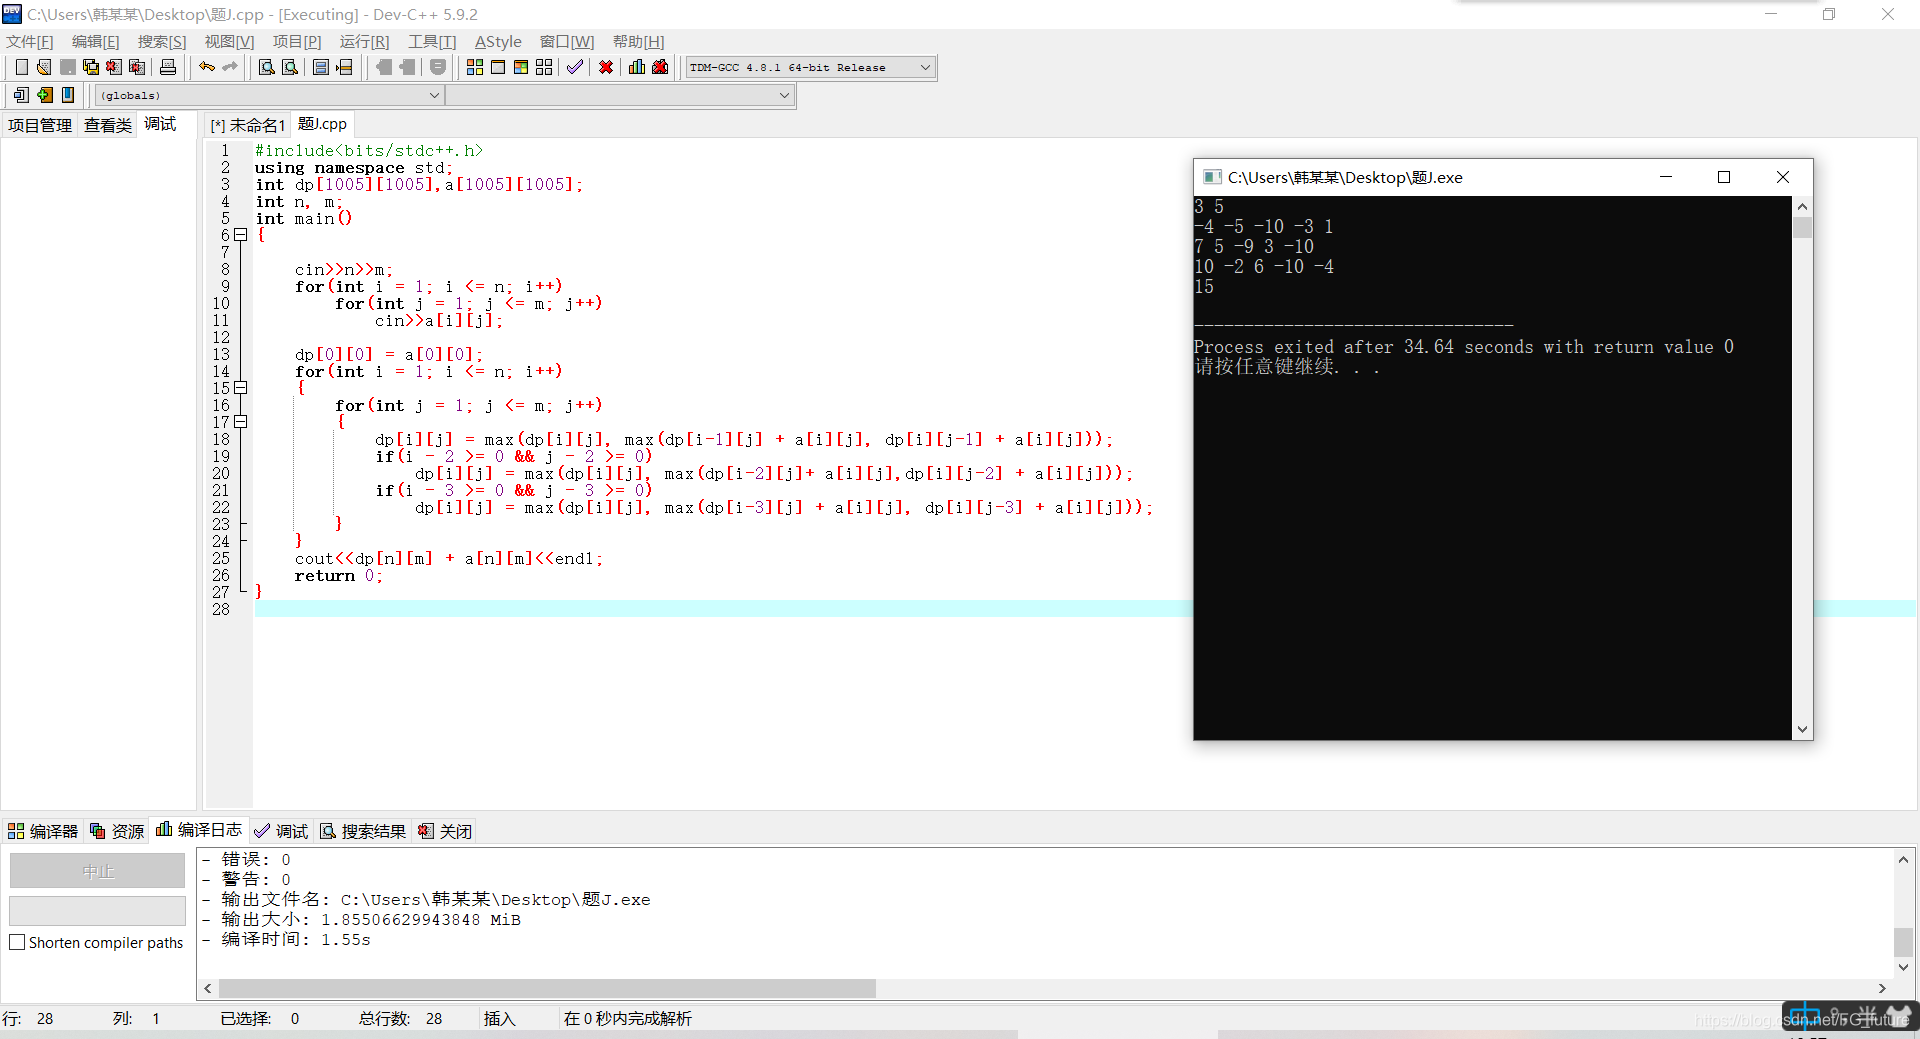The height and width of the screenshot is (1039, 1920).
Task: Run the program using toolbar icon
Action: [x=498, y=67]
